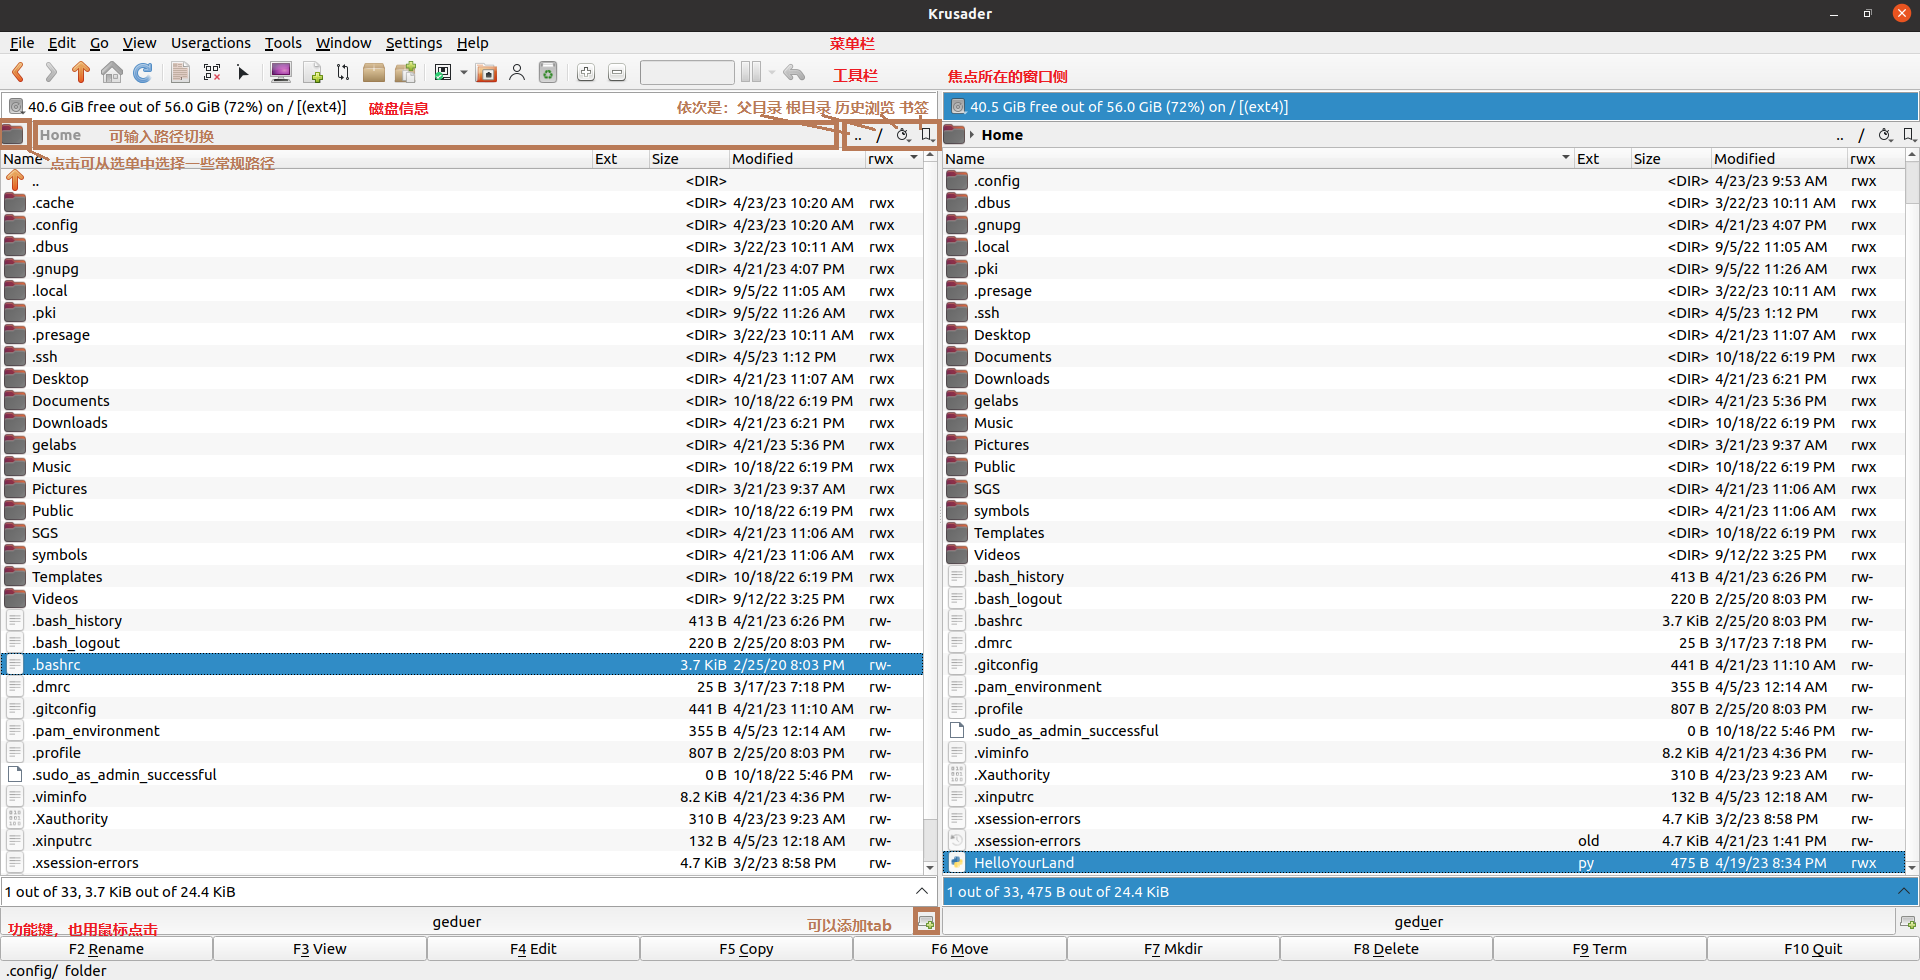Click the embedded terminal emulator toolbar icon
Image resolution: width=1920 pixels, height=980 pixels.
(443, 72)
